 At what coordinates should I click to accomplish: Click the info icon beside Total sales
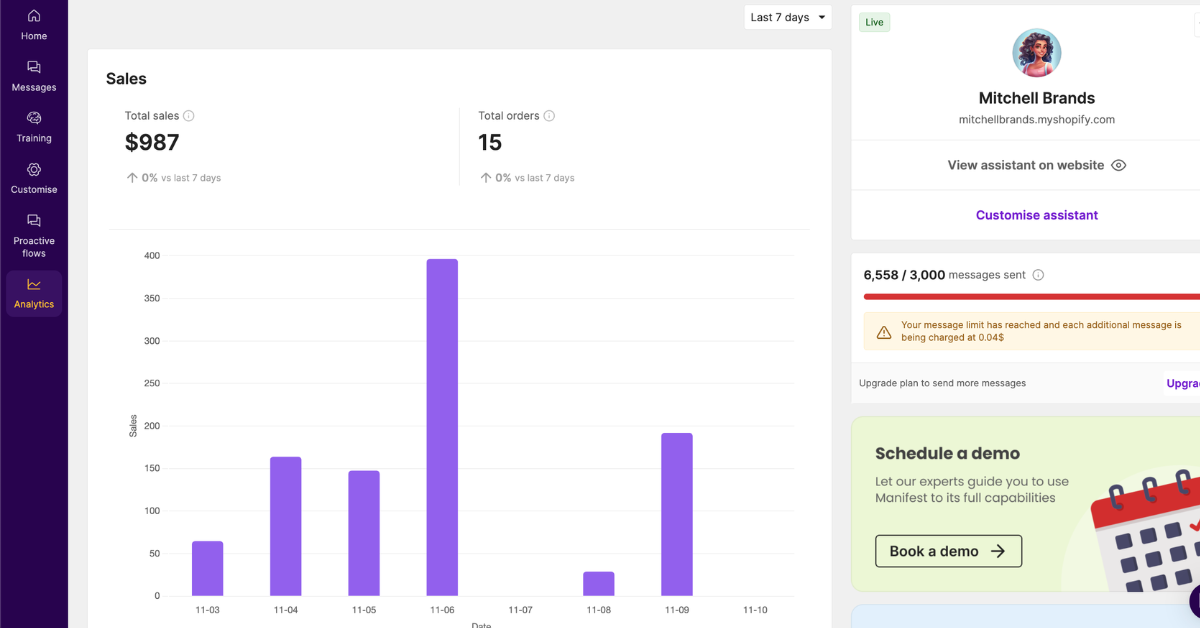pos(189,115)
